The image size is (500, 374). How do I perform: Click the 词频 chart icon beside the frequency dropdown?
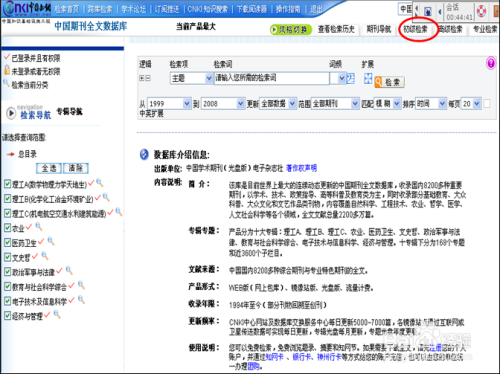tap(350, 78)
